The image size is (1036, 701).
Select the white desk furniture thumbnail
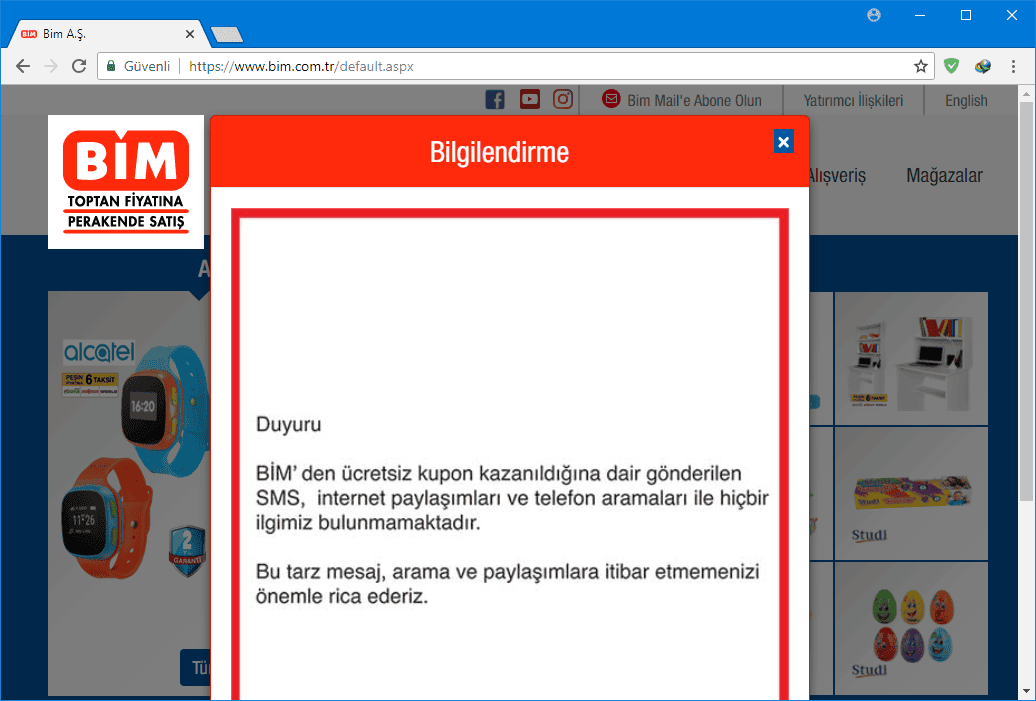pyautogui.click(x=911, y=359)
